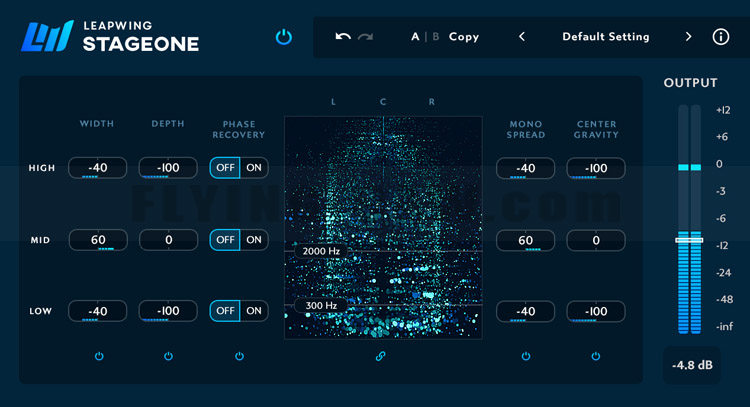Select the A state

[415, 37]
